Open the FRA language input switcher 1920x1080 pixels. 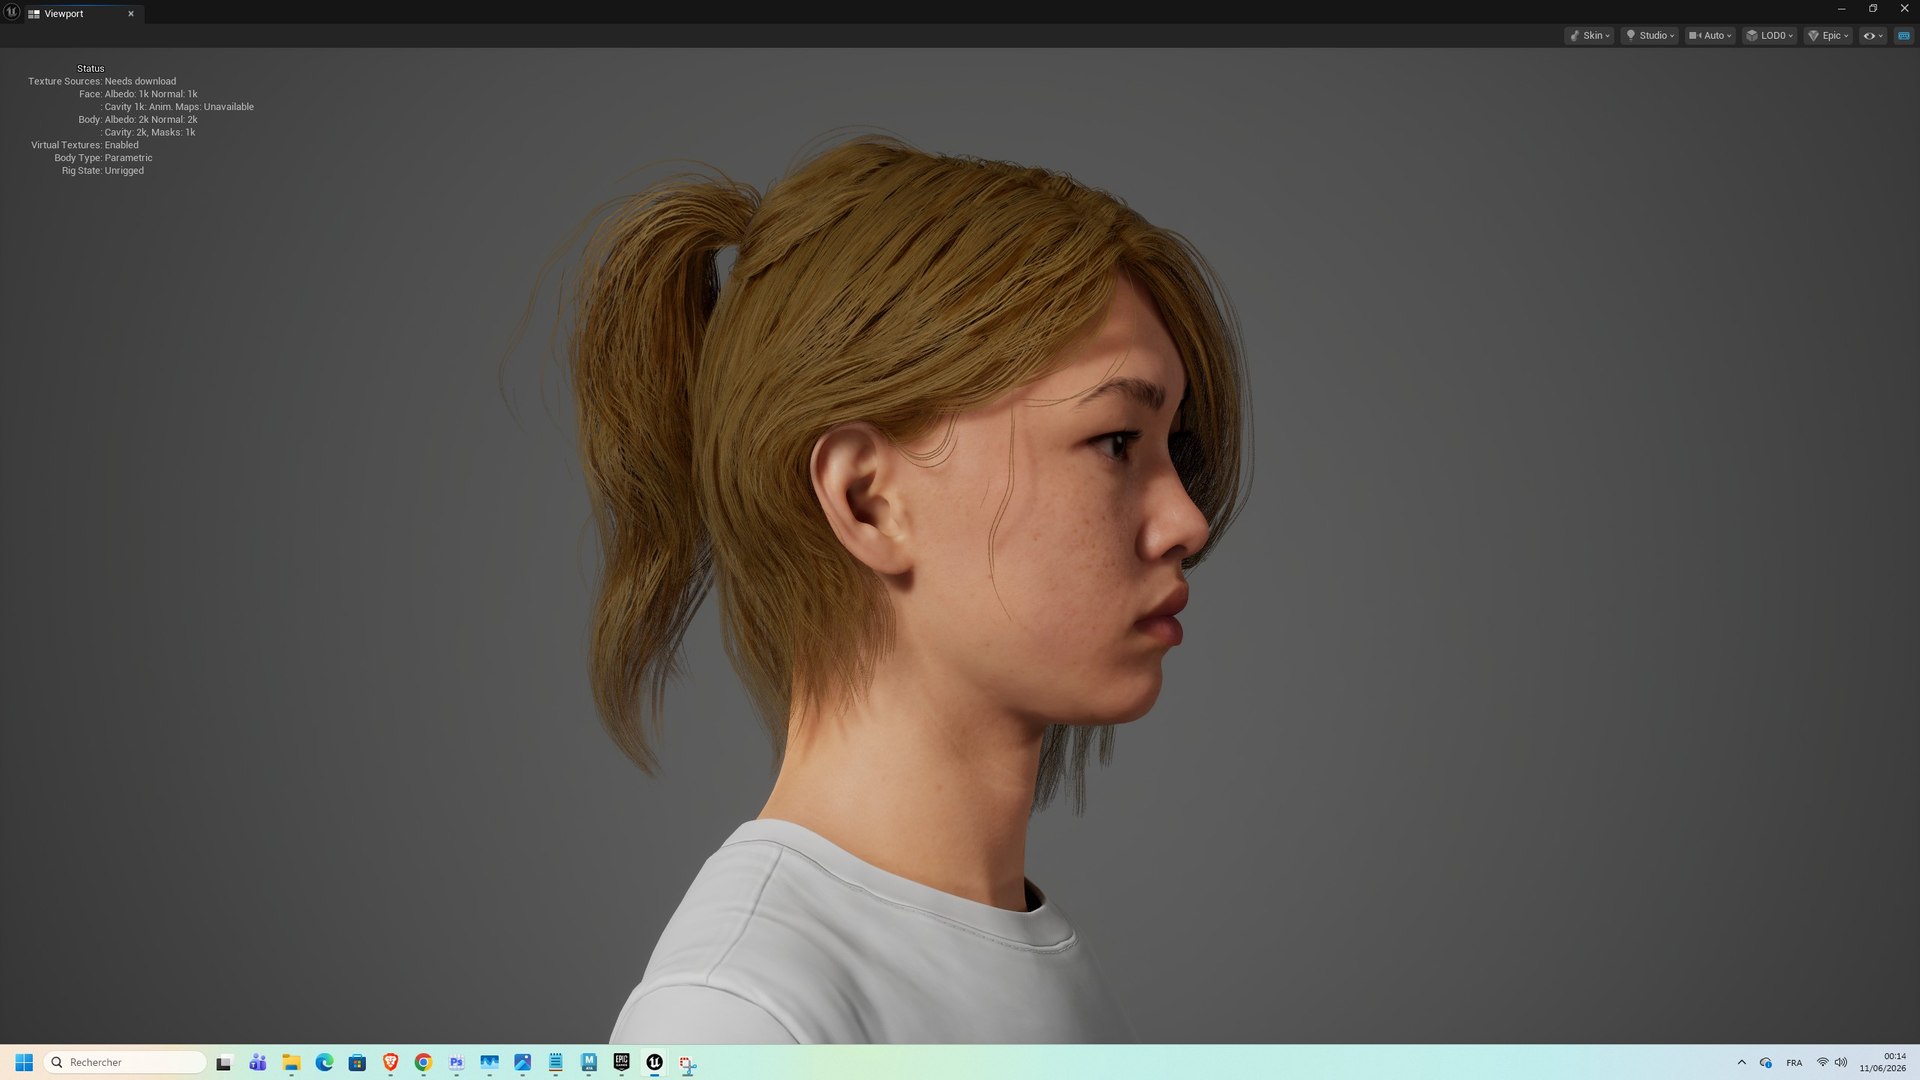1794,1062
